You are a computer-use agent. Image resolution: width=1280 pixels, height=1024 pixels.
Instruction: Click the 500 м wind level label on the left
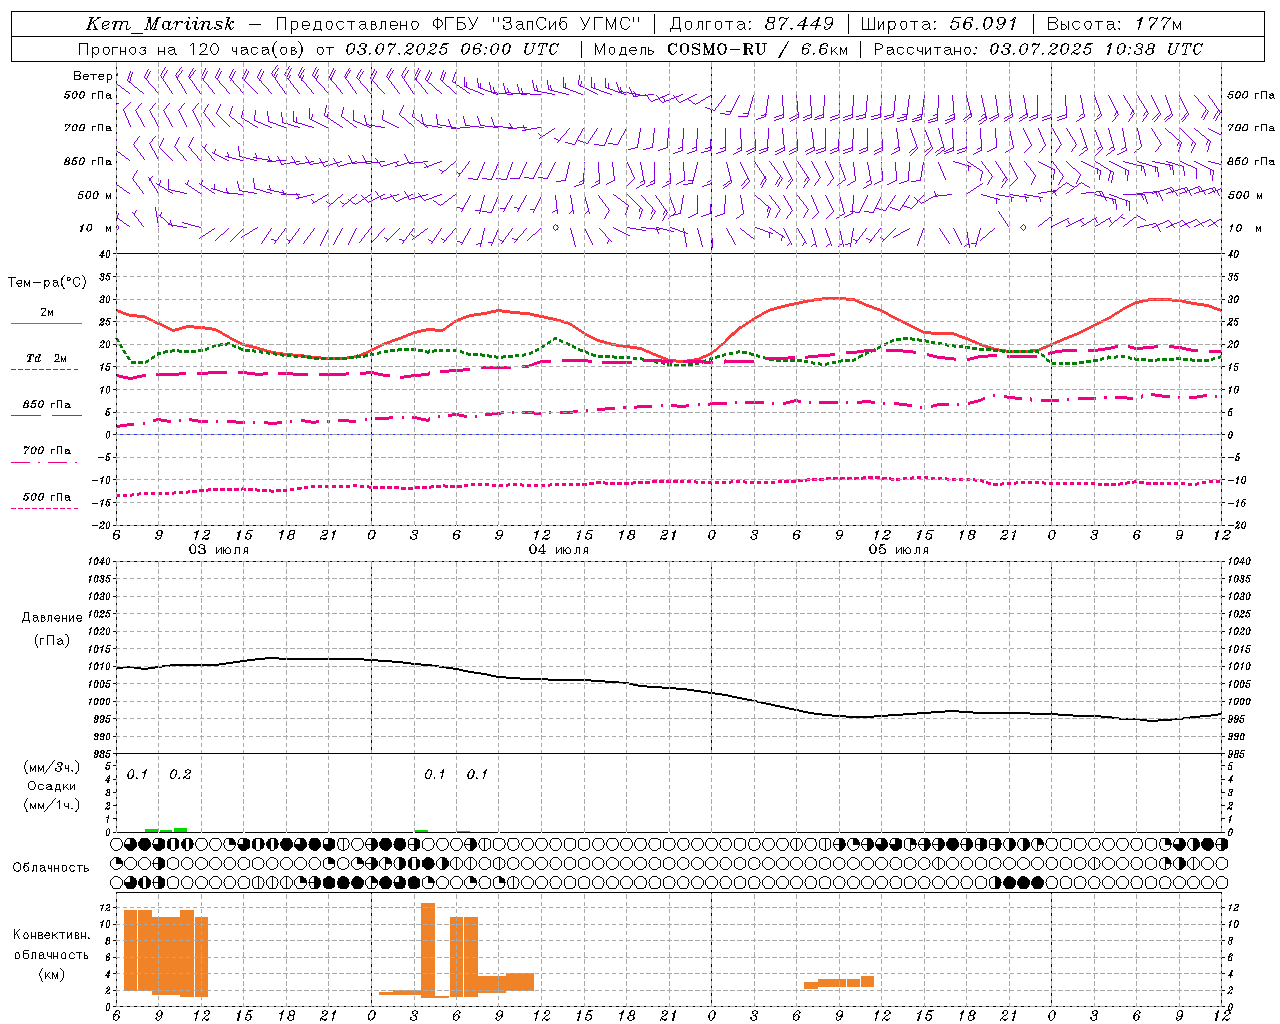pyautogui.click(x=95, y=195)
